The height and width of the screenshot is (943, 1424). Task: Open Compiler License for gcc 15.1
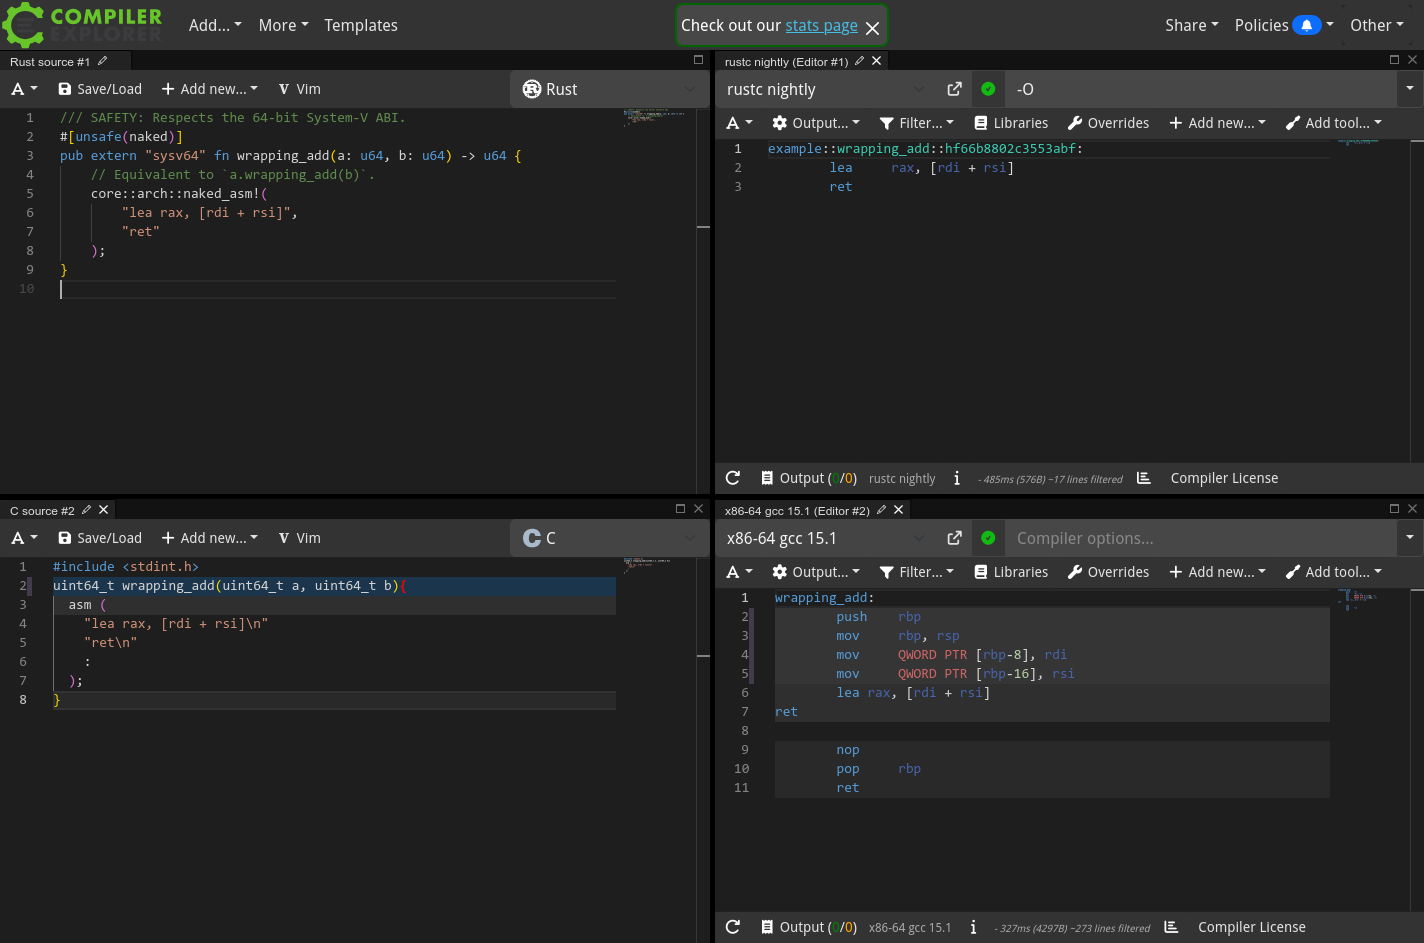(x=1252, y=927)
